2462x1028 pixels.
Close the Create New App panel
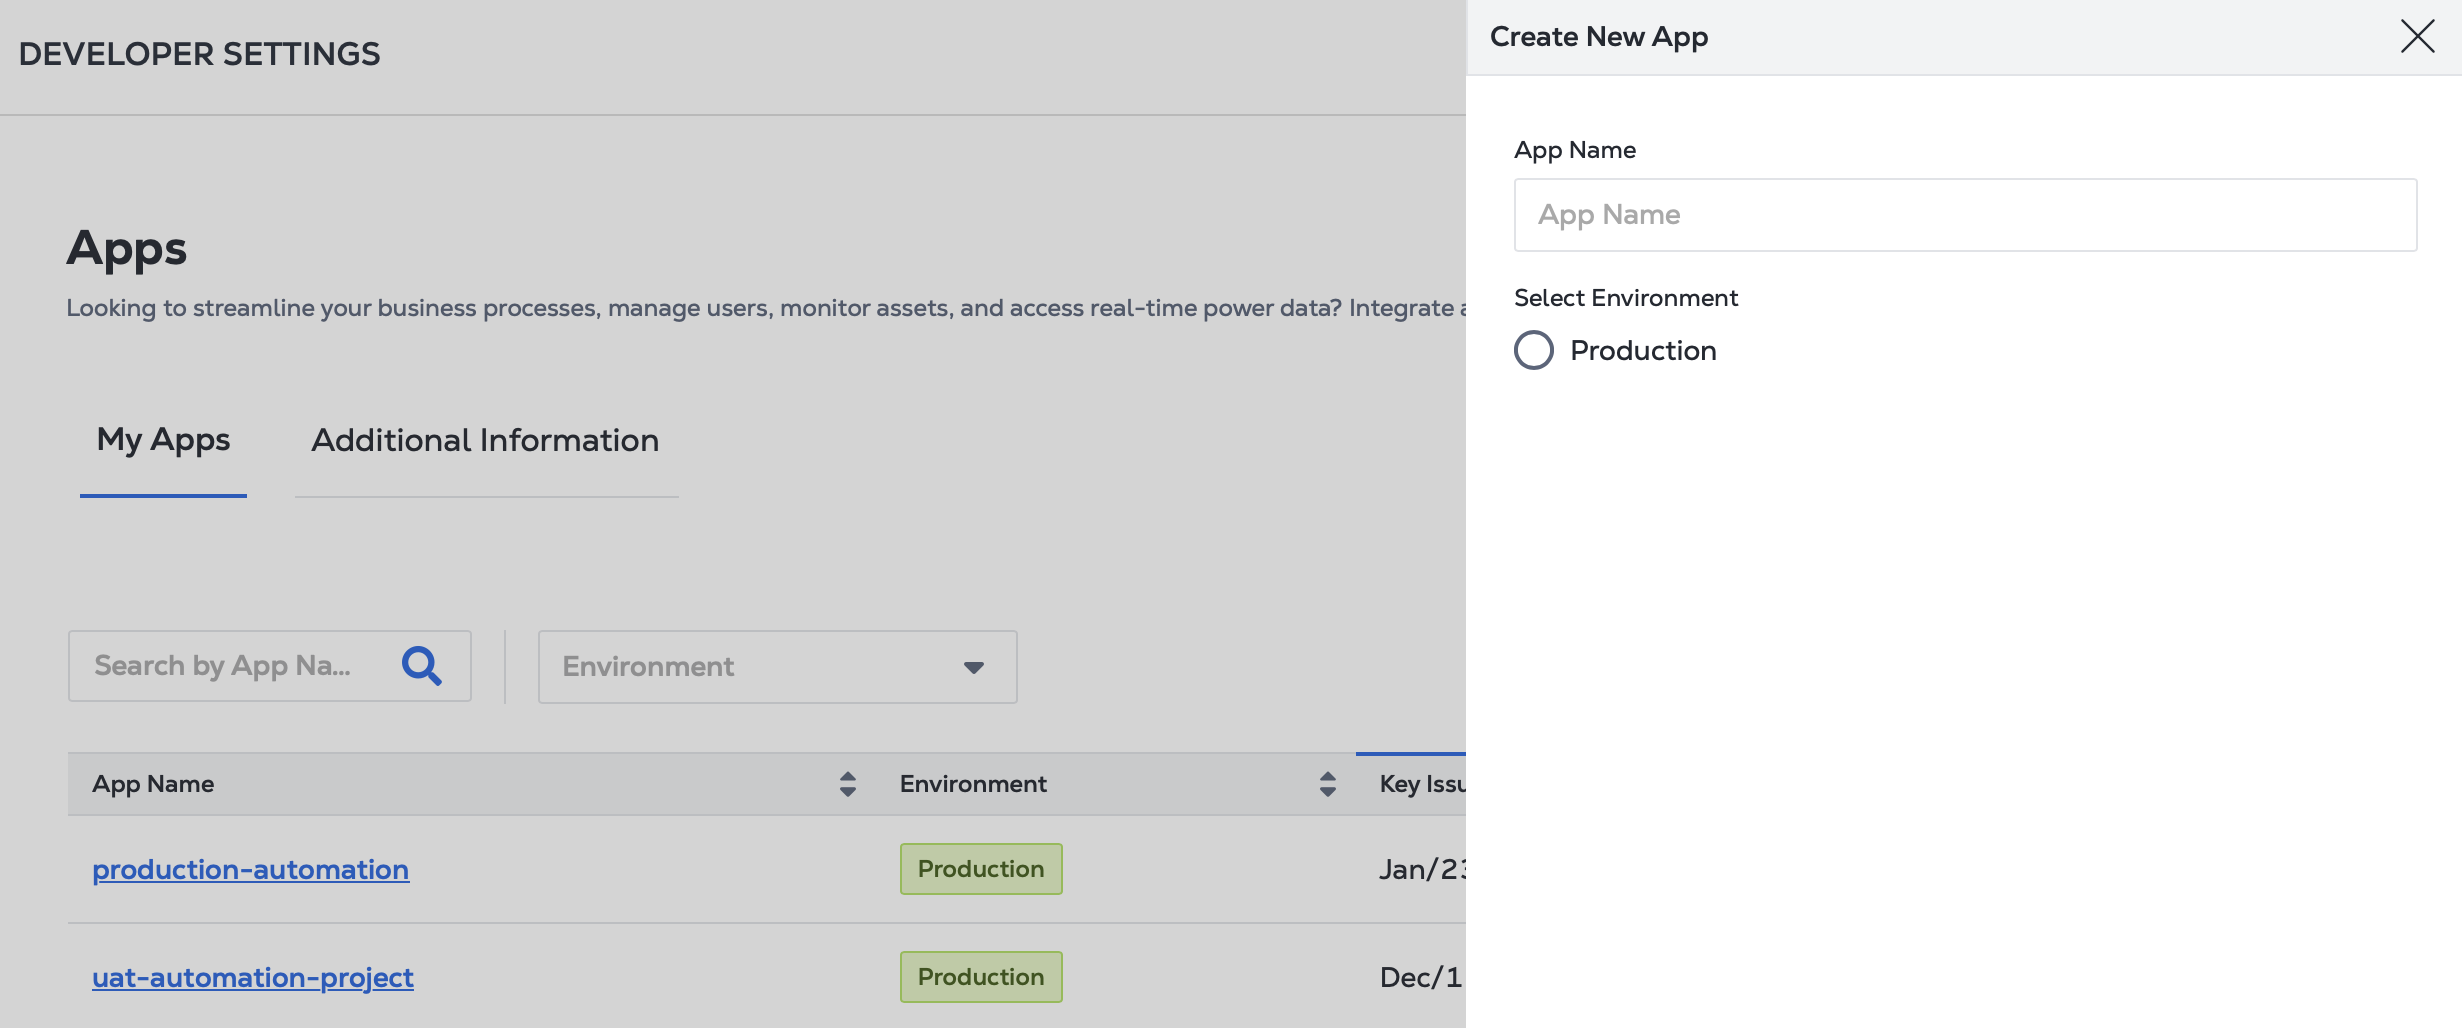(x=2417, y=37)
